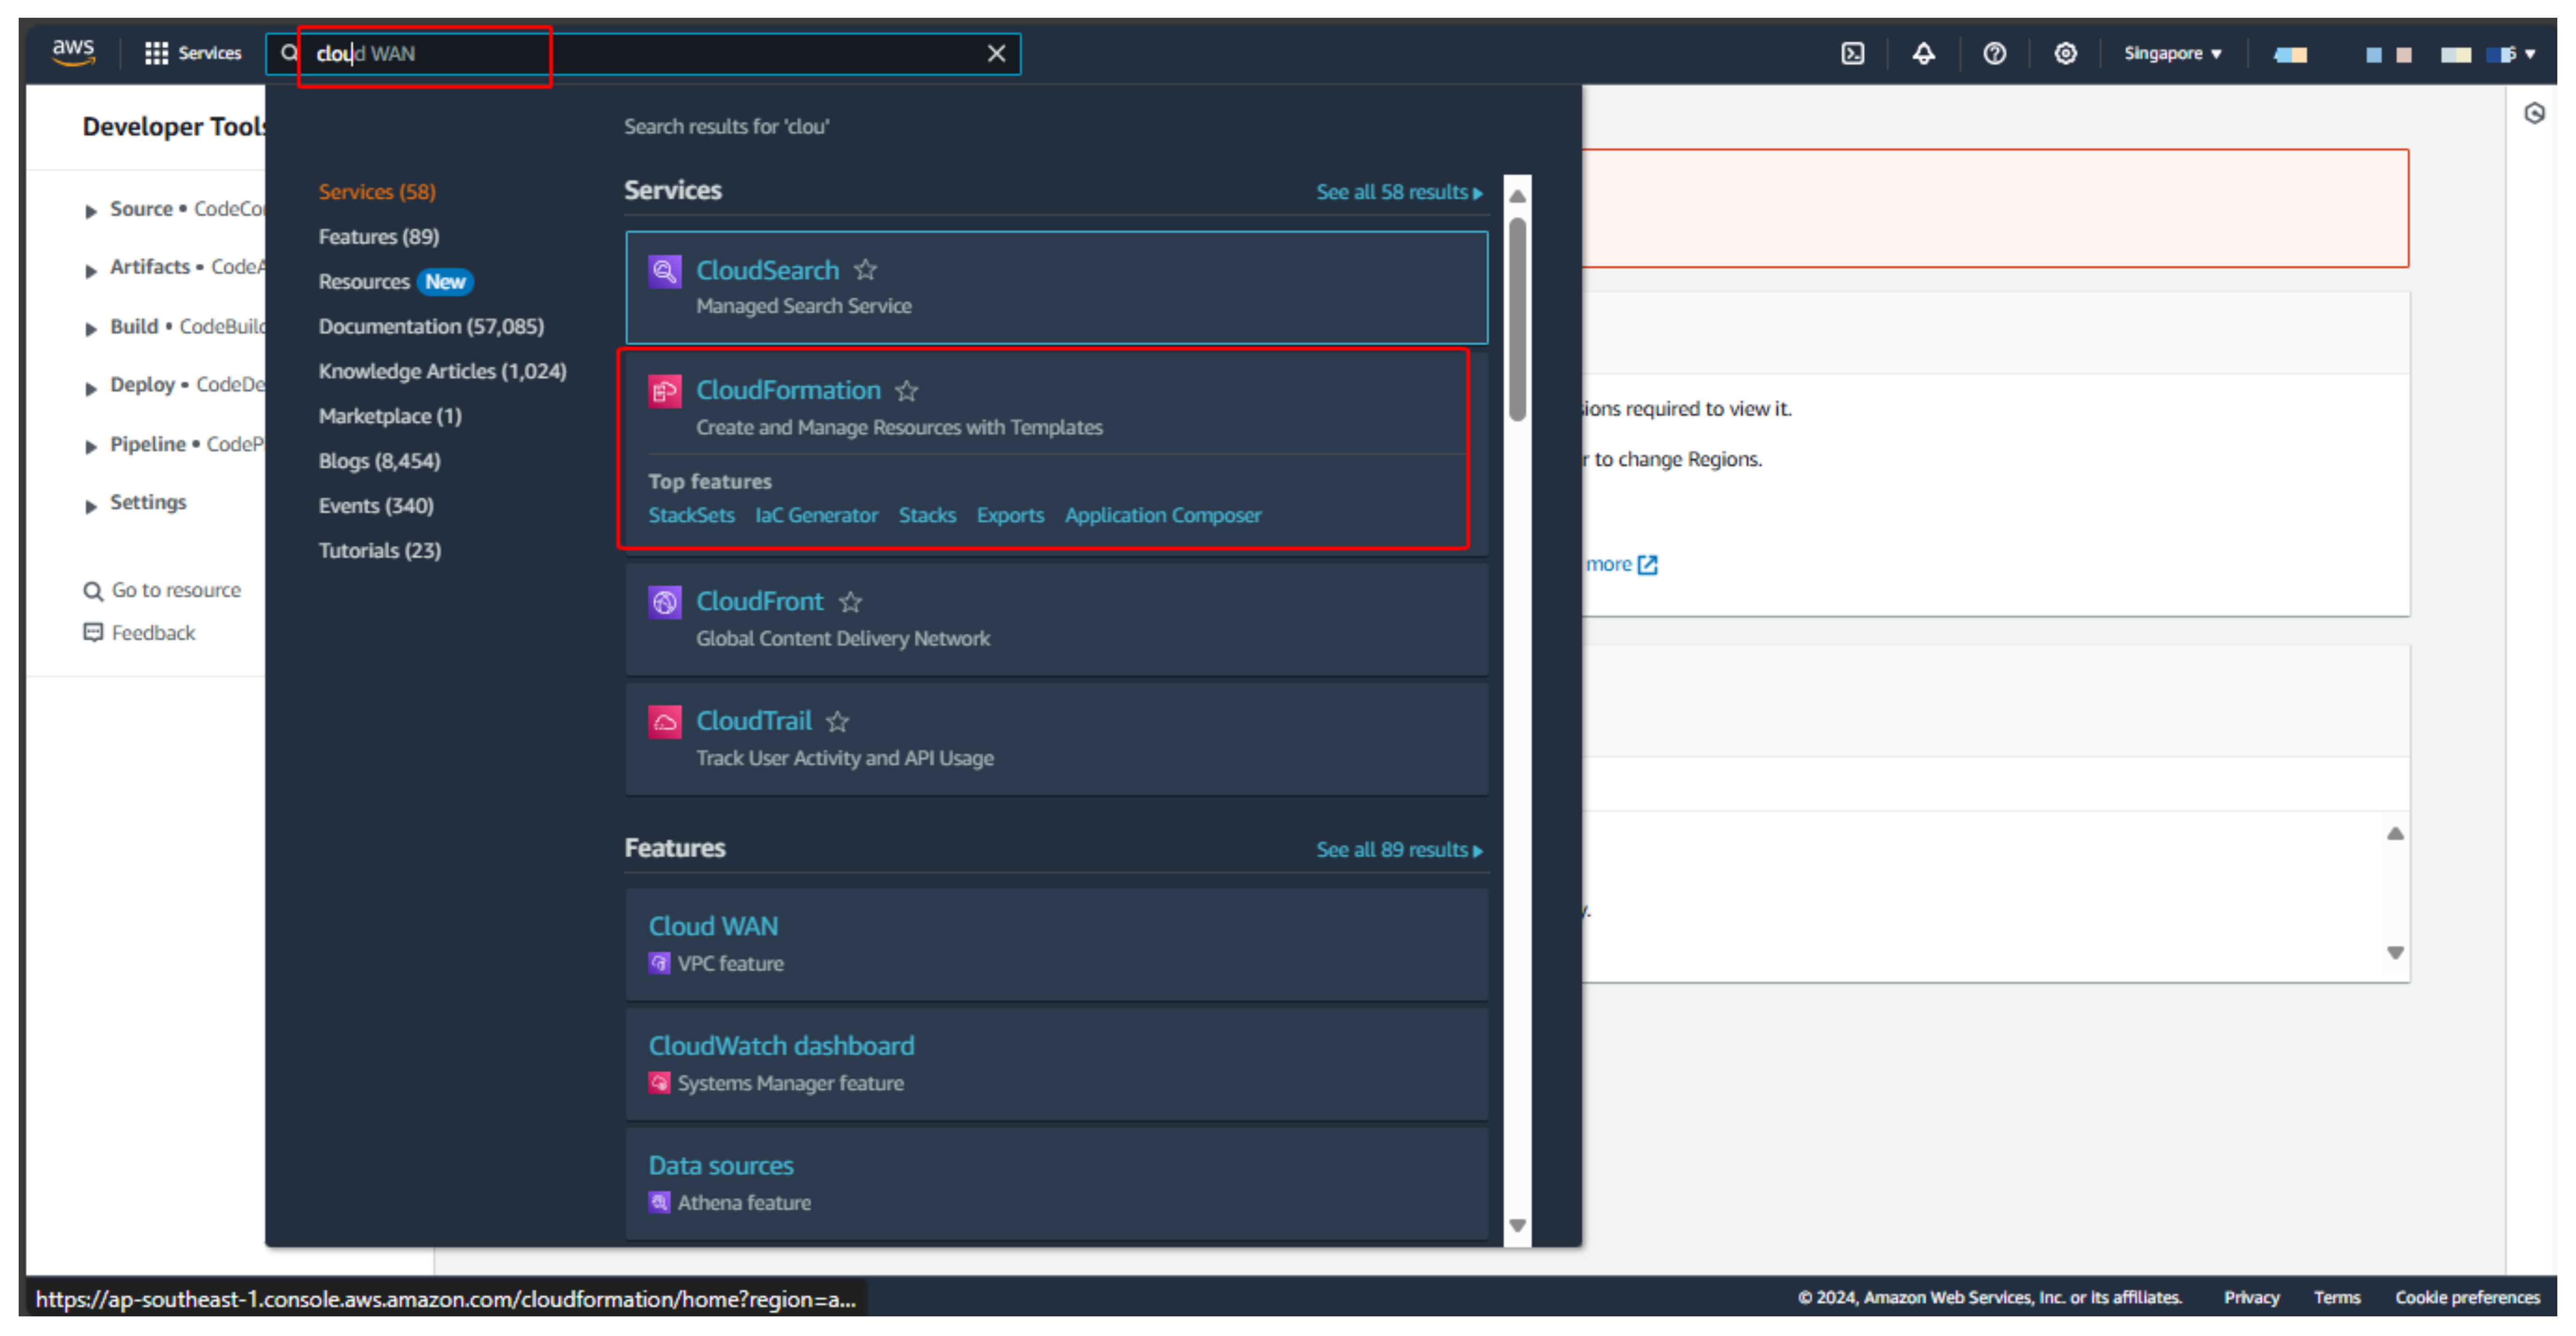The image size is (2576, 1336).
Task: Filter by Marketplace (1)
Action: coord(390,416)
